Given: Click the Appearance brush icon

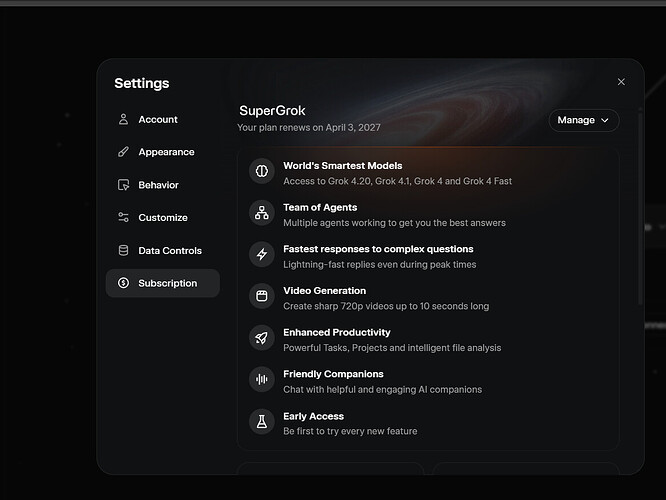Looking at the screenshot, I should coord(123,152).
